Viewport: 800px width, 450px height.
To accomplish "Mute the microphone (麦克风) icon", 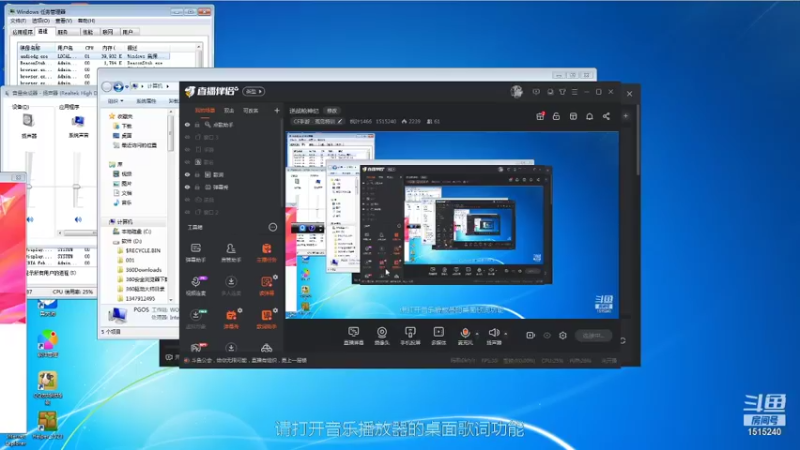I will 465,333.
